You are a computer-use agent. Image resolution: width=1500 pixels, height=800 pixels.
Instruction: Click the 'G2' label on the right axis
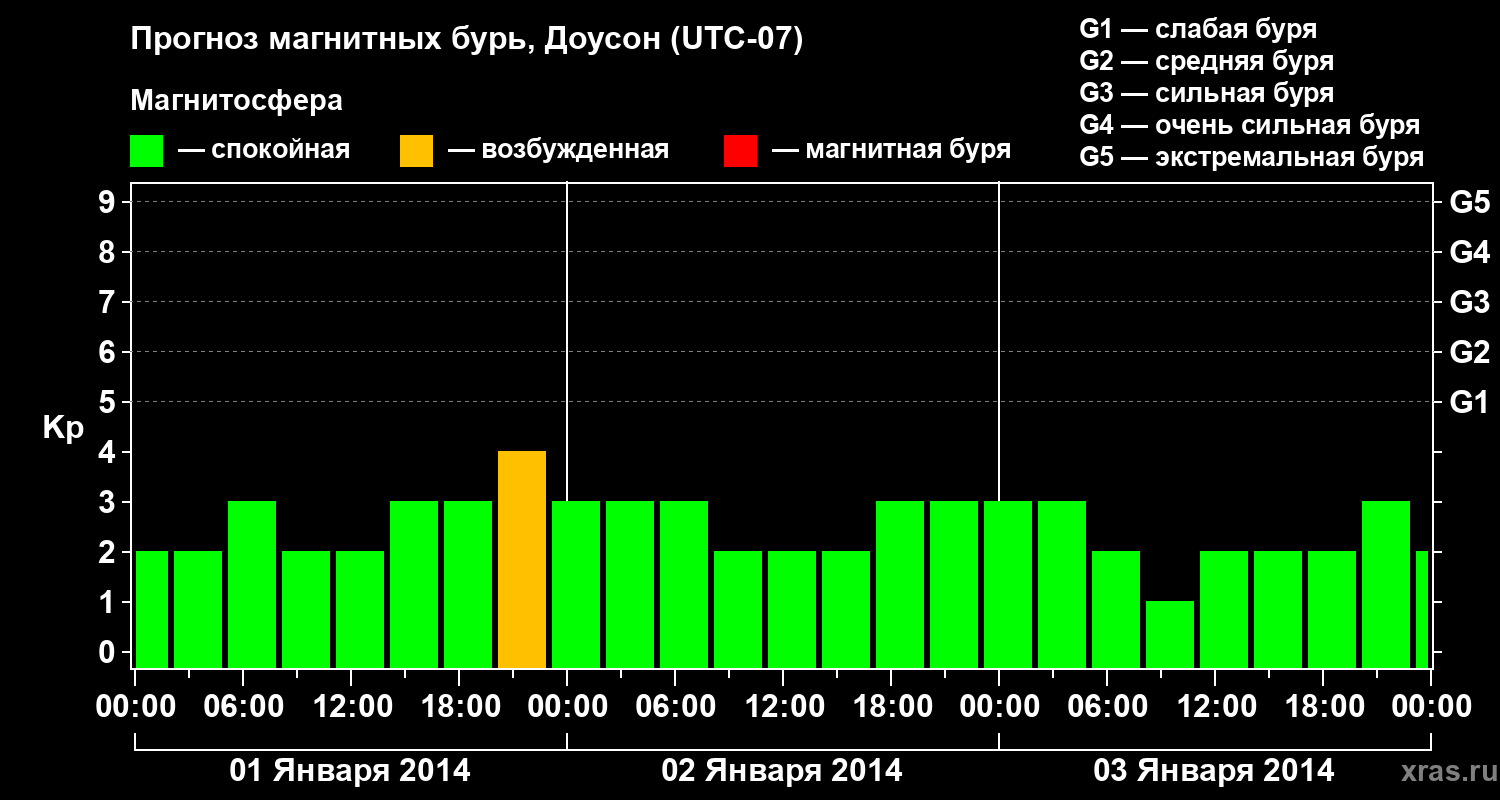click(1469, 352)
